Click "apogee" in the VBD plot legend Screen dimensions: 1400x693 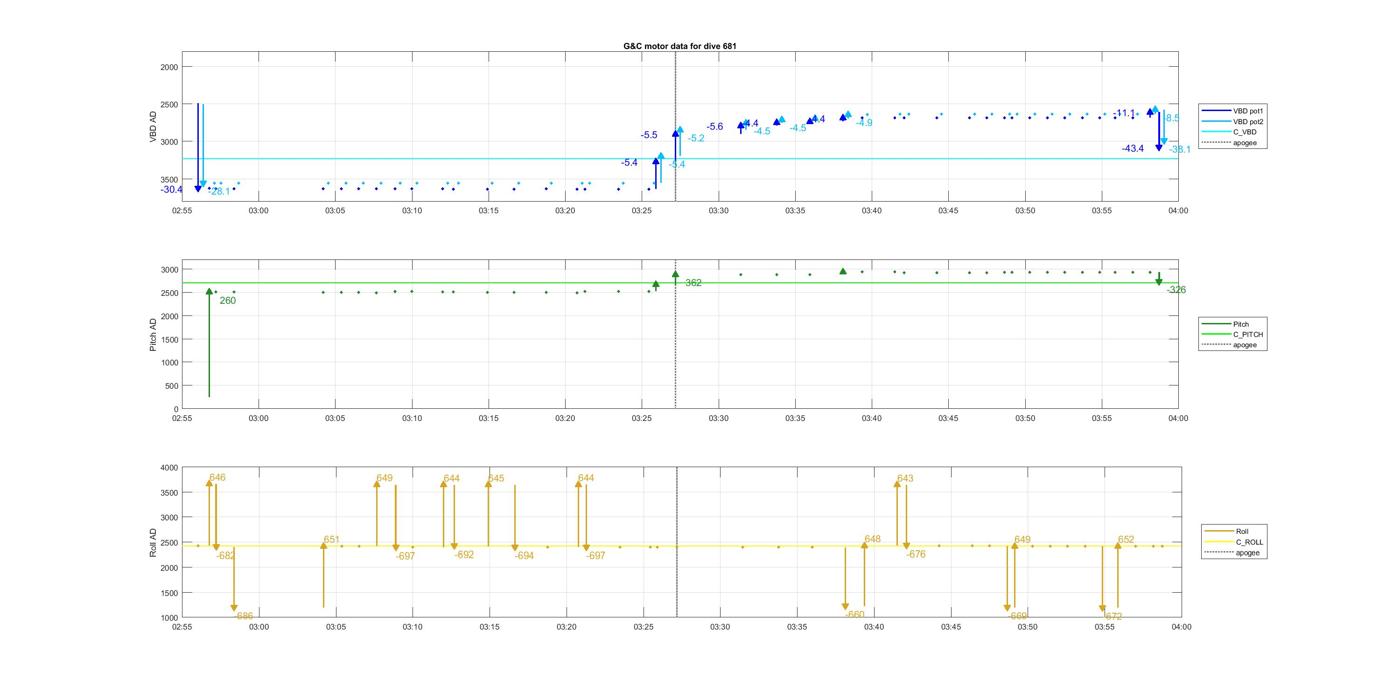[1245, 142]
